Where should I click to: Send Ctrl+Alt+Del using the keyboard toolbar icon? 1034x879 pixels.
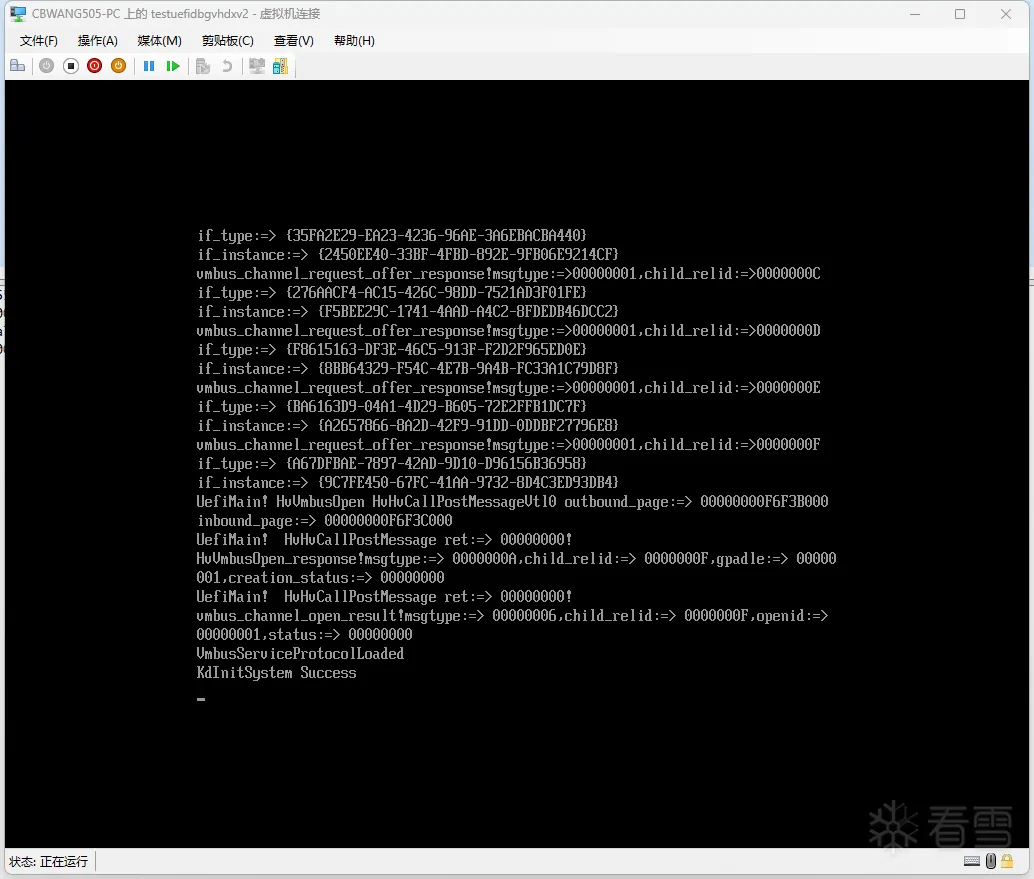(18, 66)
